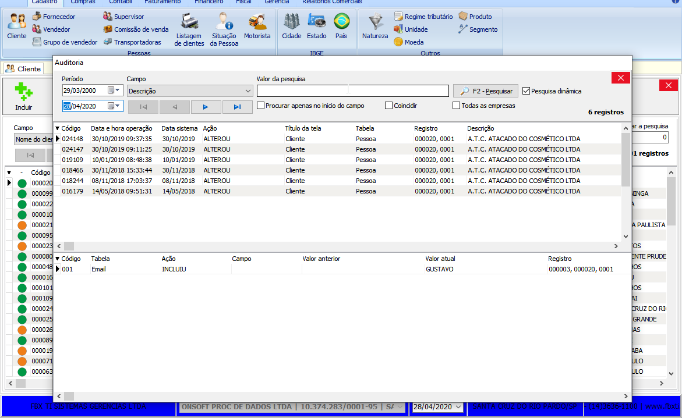
Task: Open Comissão de venda
Action: point(136,29)
